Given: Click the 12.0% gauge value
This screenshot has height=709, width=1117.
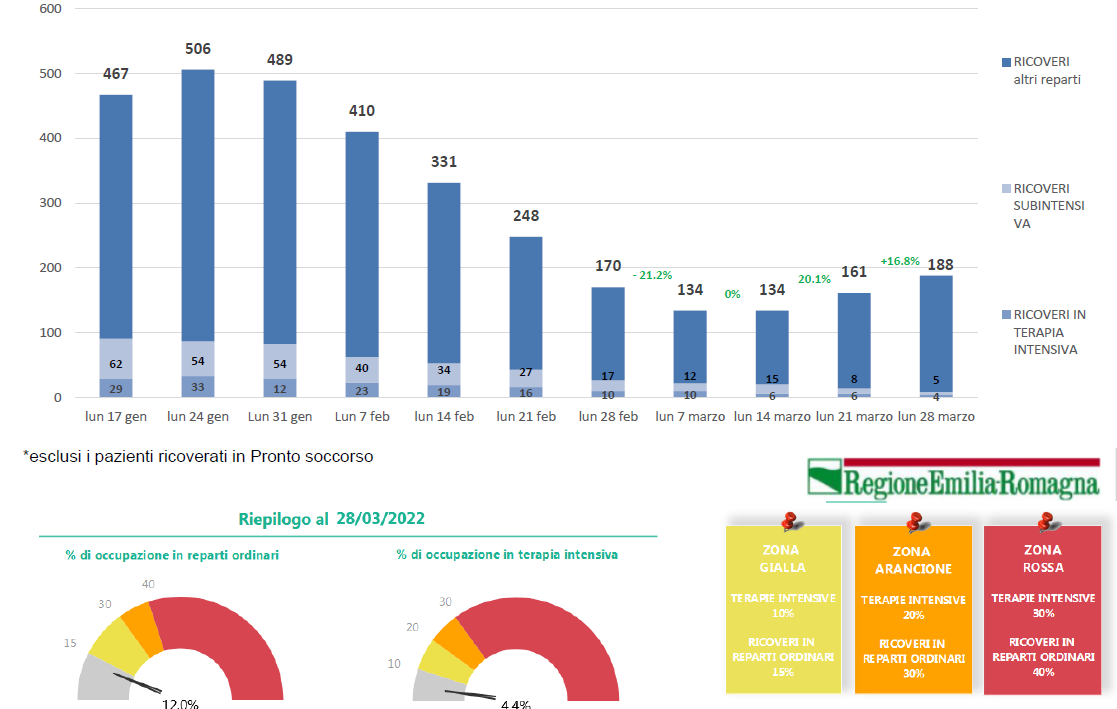Looking at the screenshot, I should (180, 703).
